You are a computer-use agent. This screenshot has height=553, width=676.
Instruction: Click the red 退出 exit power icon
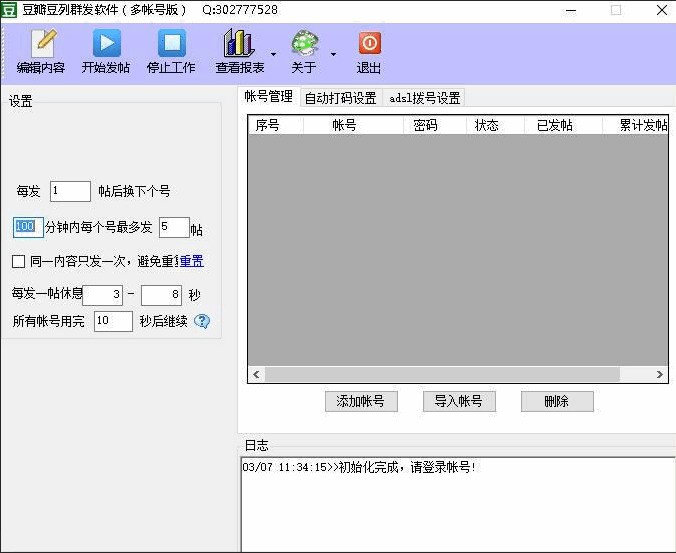369,43
